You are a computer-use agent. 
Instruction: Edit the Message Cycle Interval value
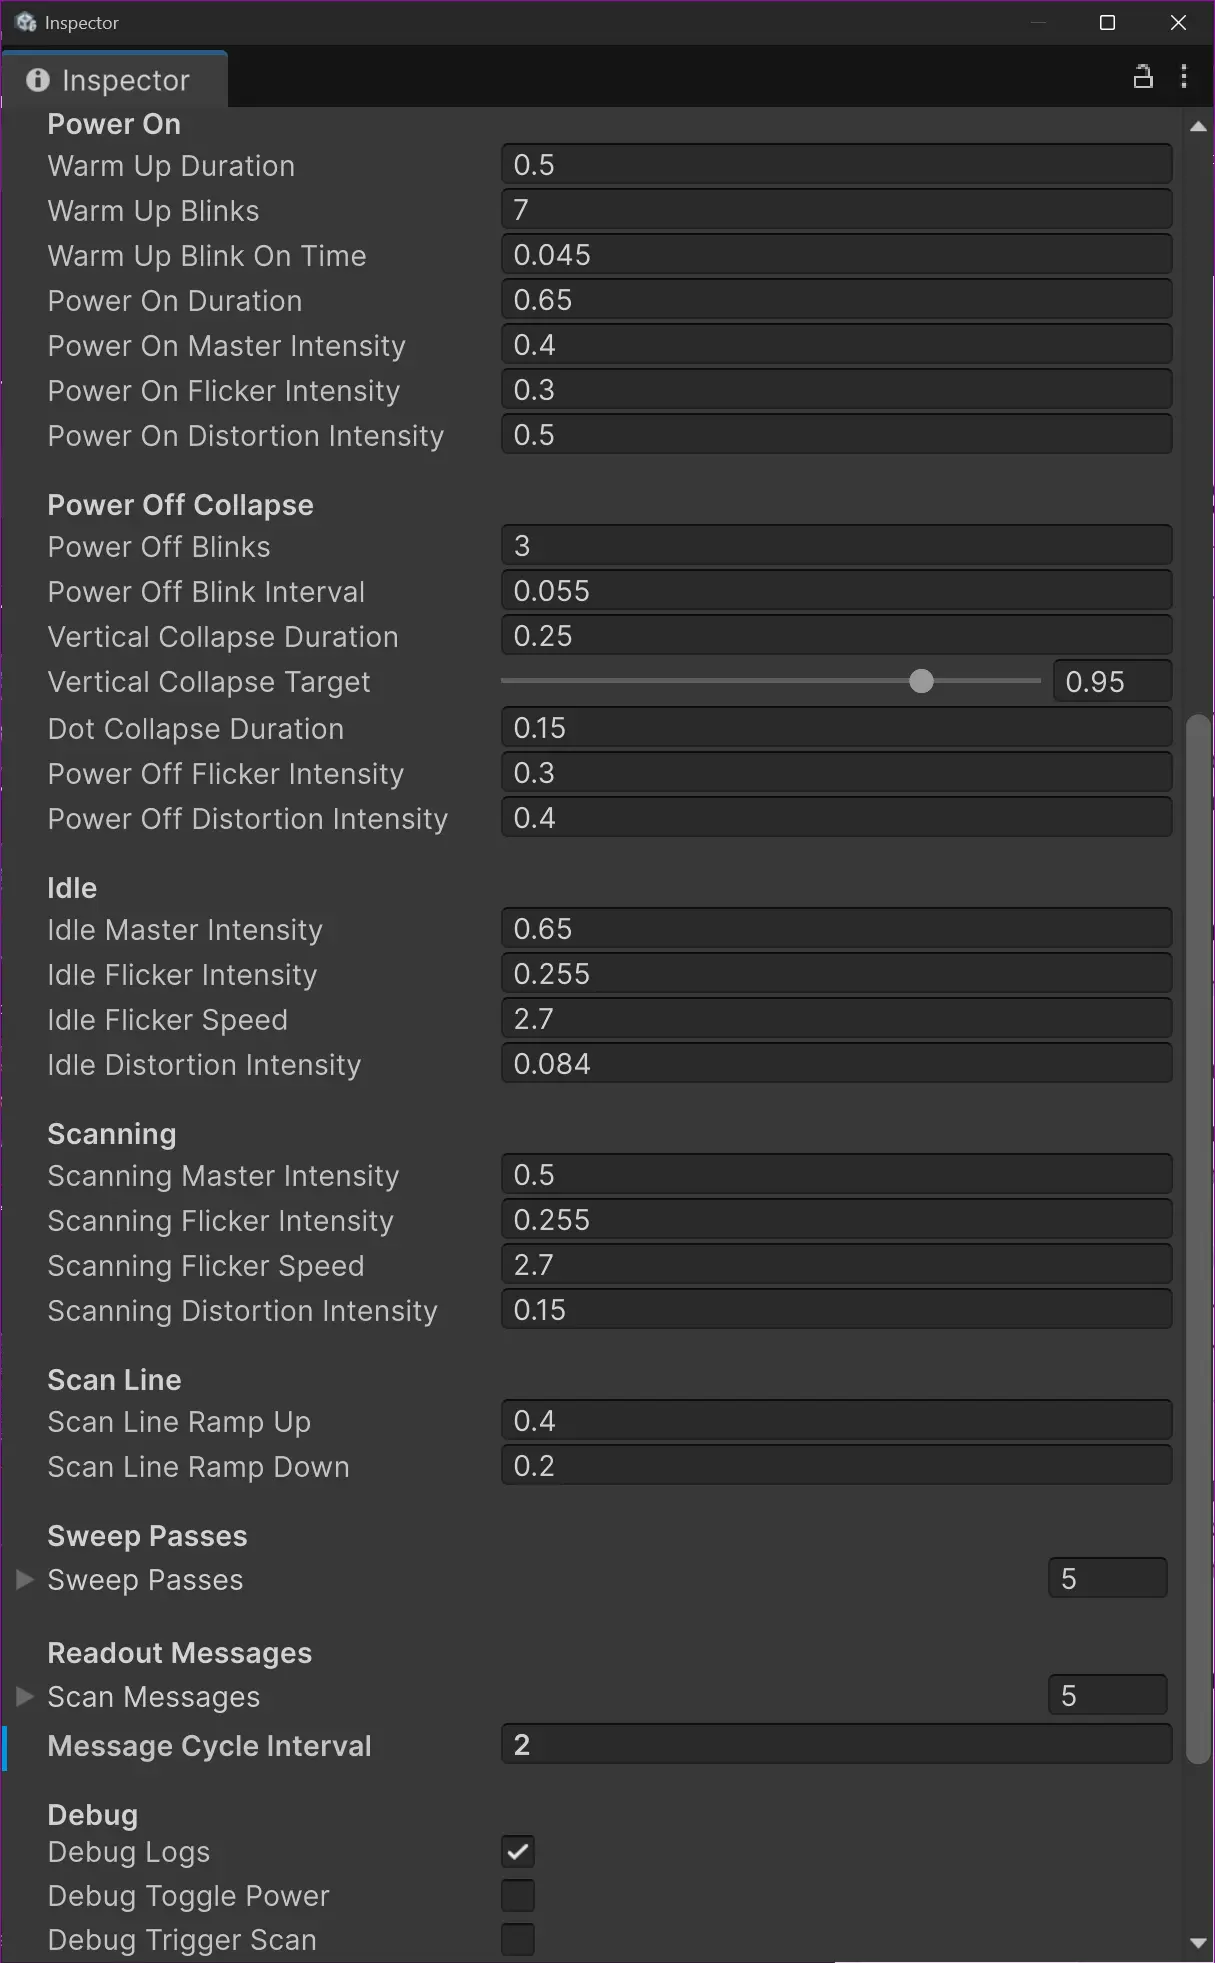tap(836, 1743)
